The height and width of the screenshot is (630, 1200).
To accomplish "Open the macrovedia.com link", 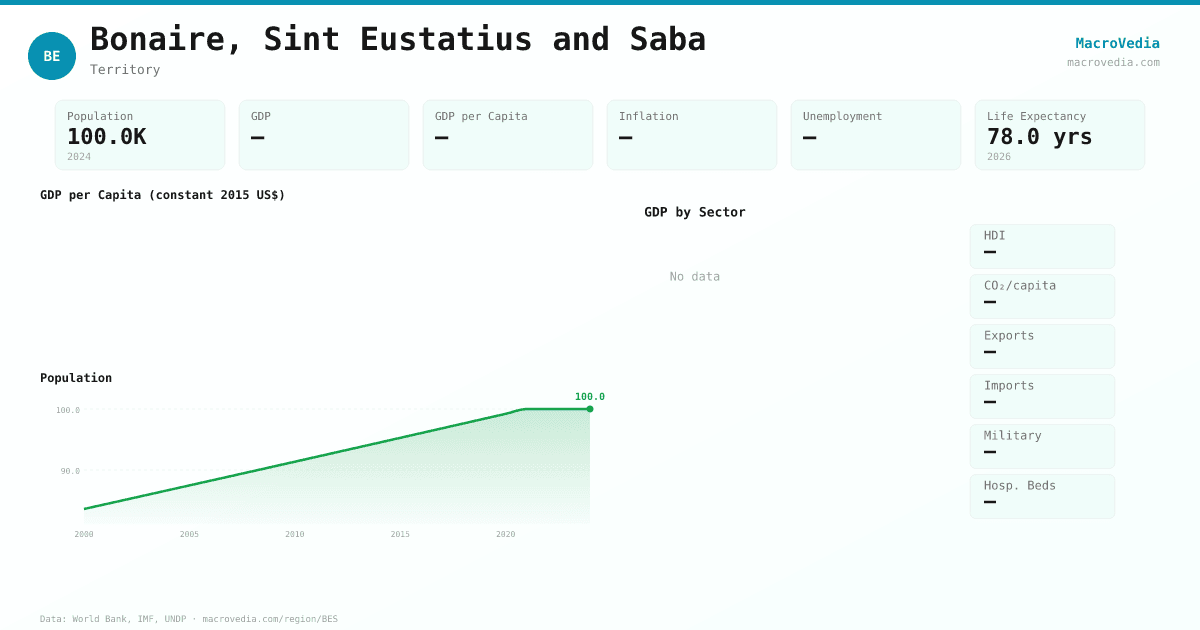I will click(x=1113, y=62).
